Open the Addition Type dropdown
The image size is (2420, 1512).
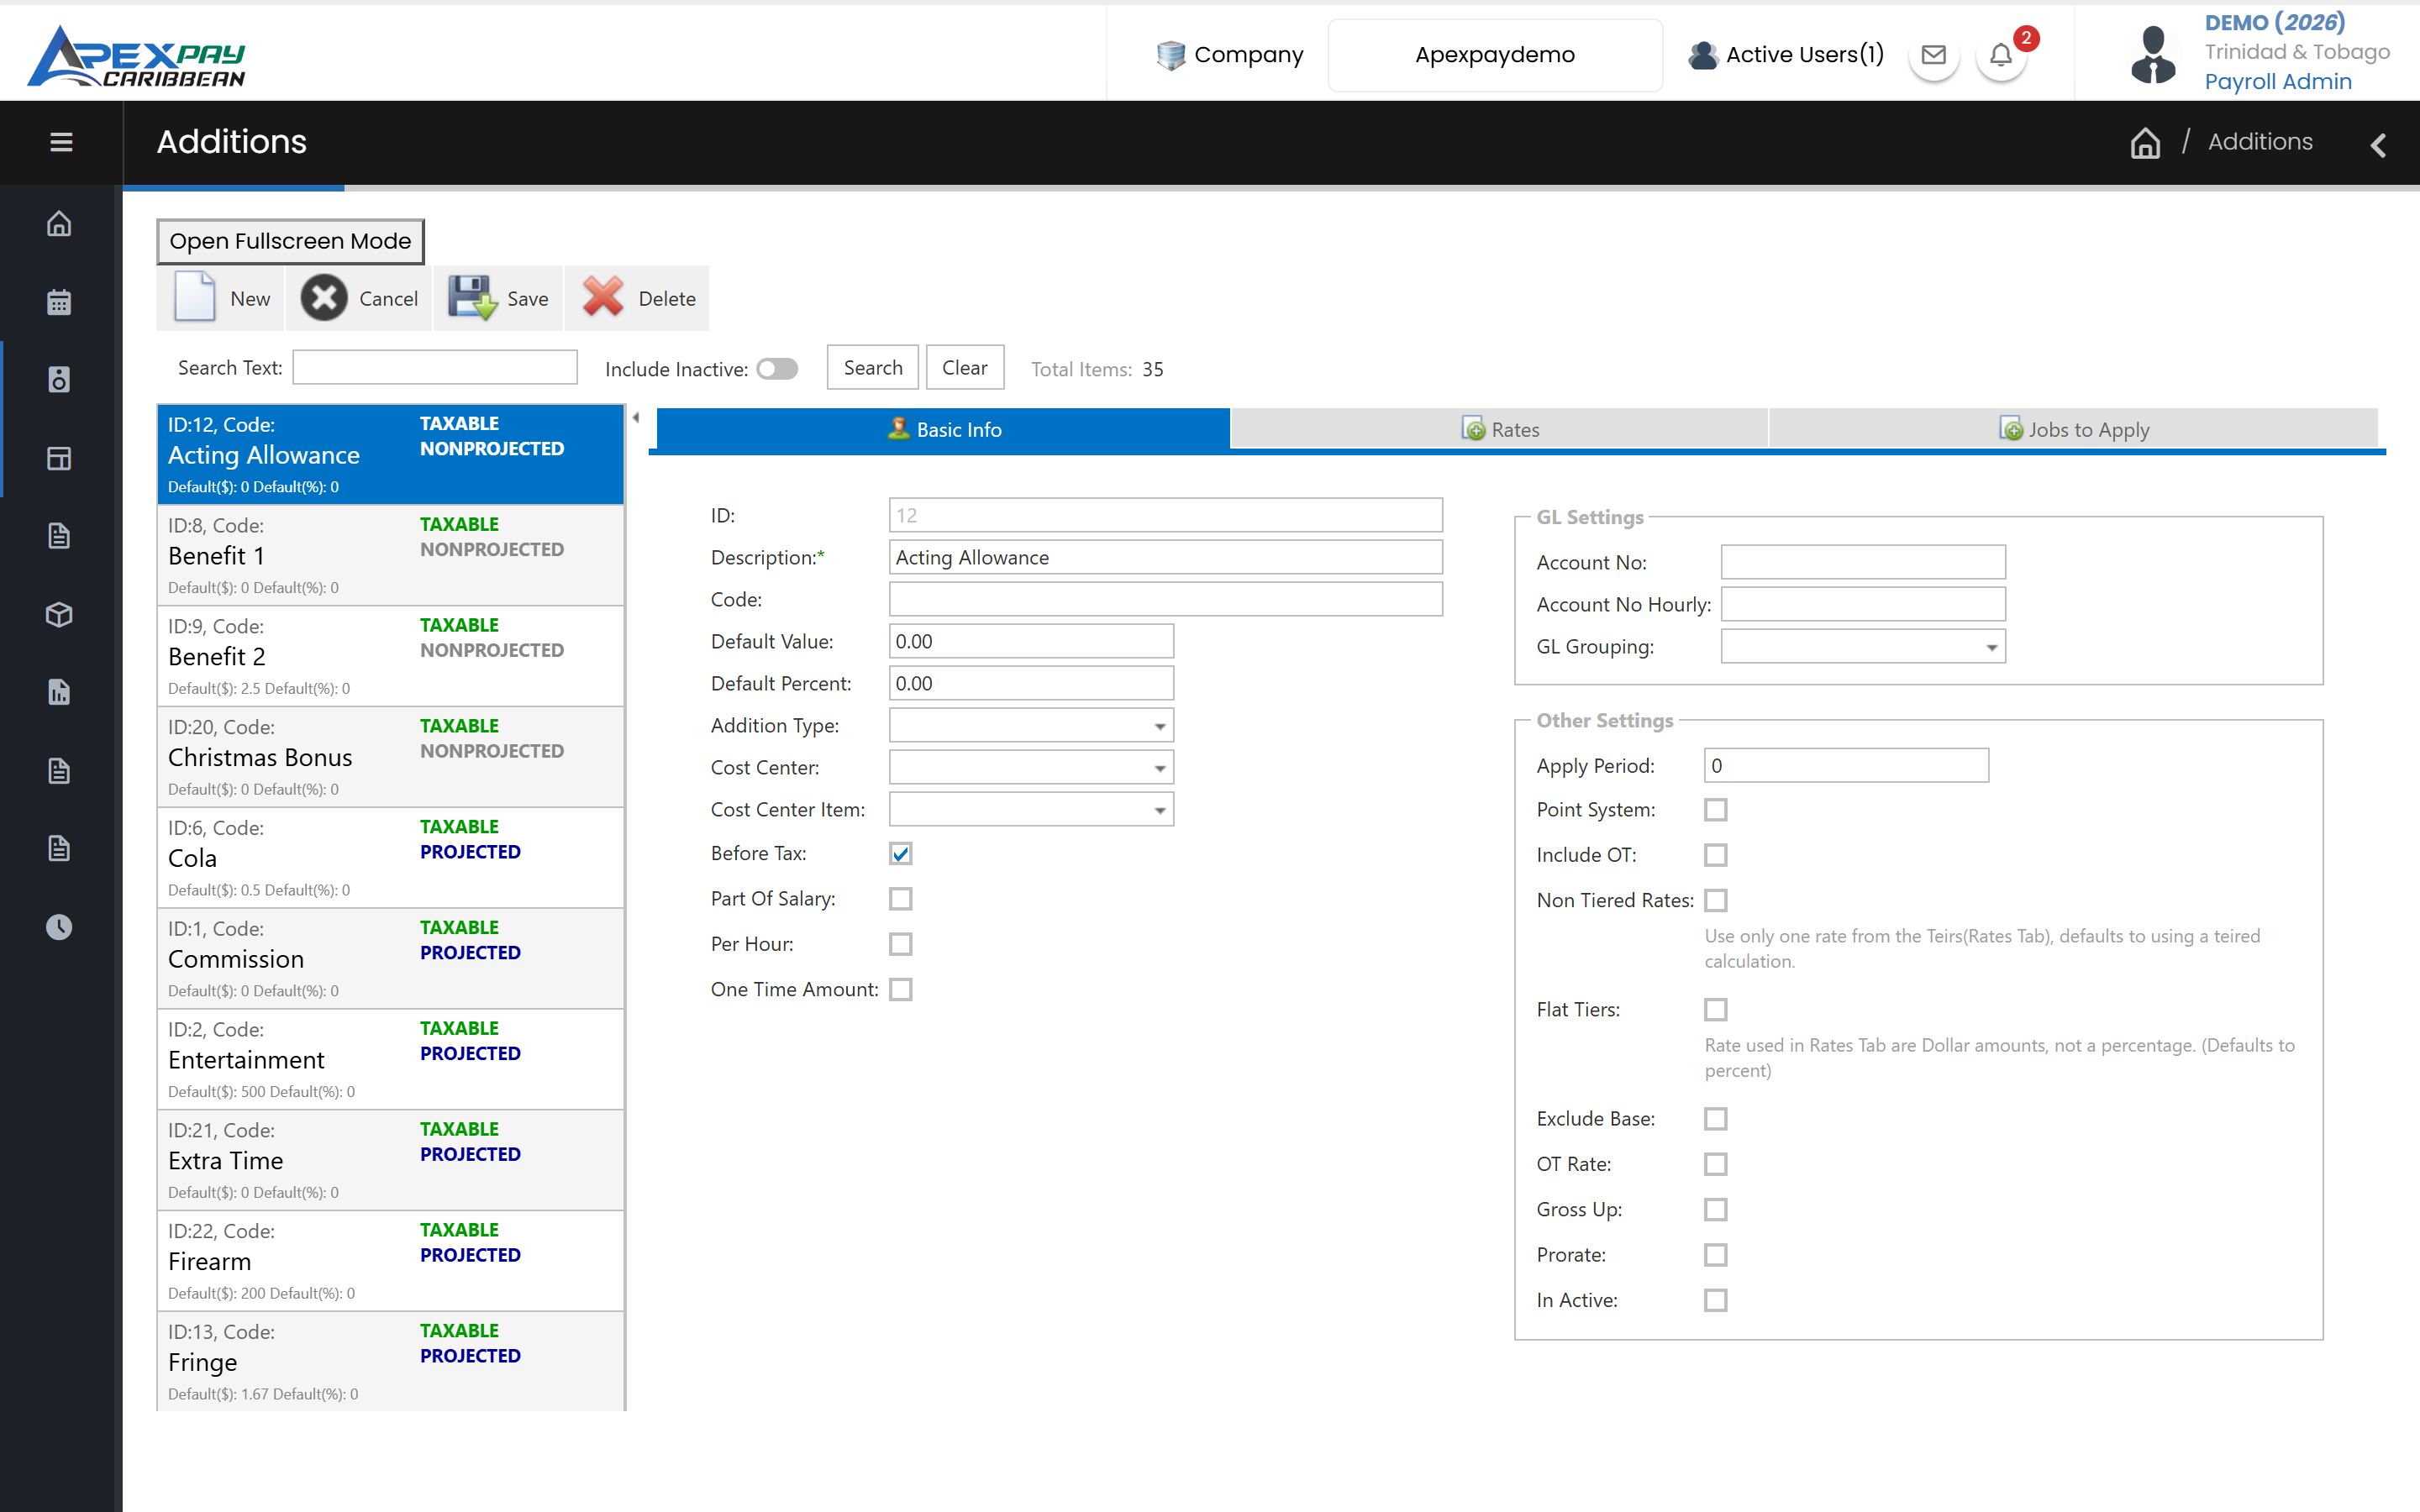1031,725
